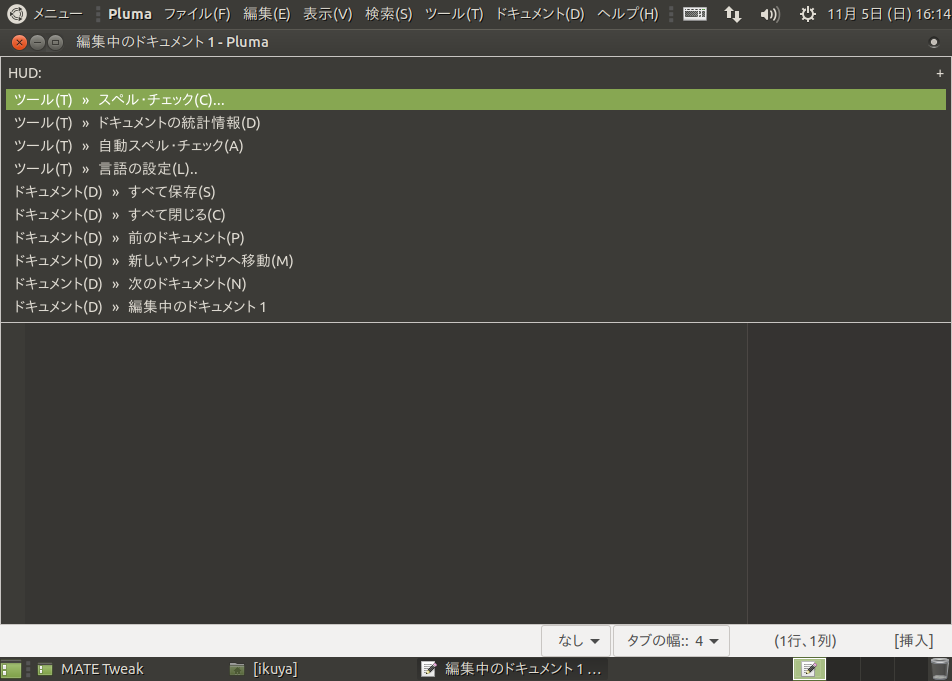Select HUD result すべて保存(S)

[x=476, y=192]
